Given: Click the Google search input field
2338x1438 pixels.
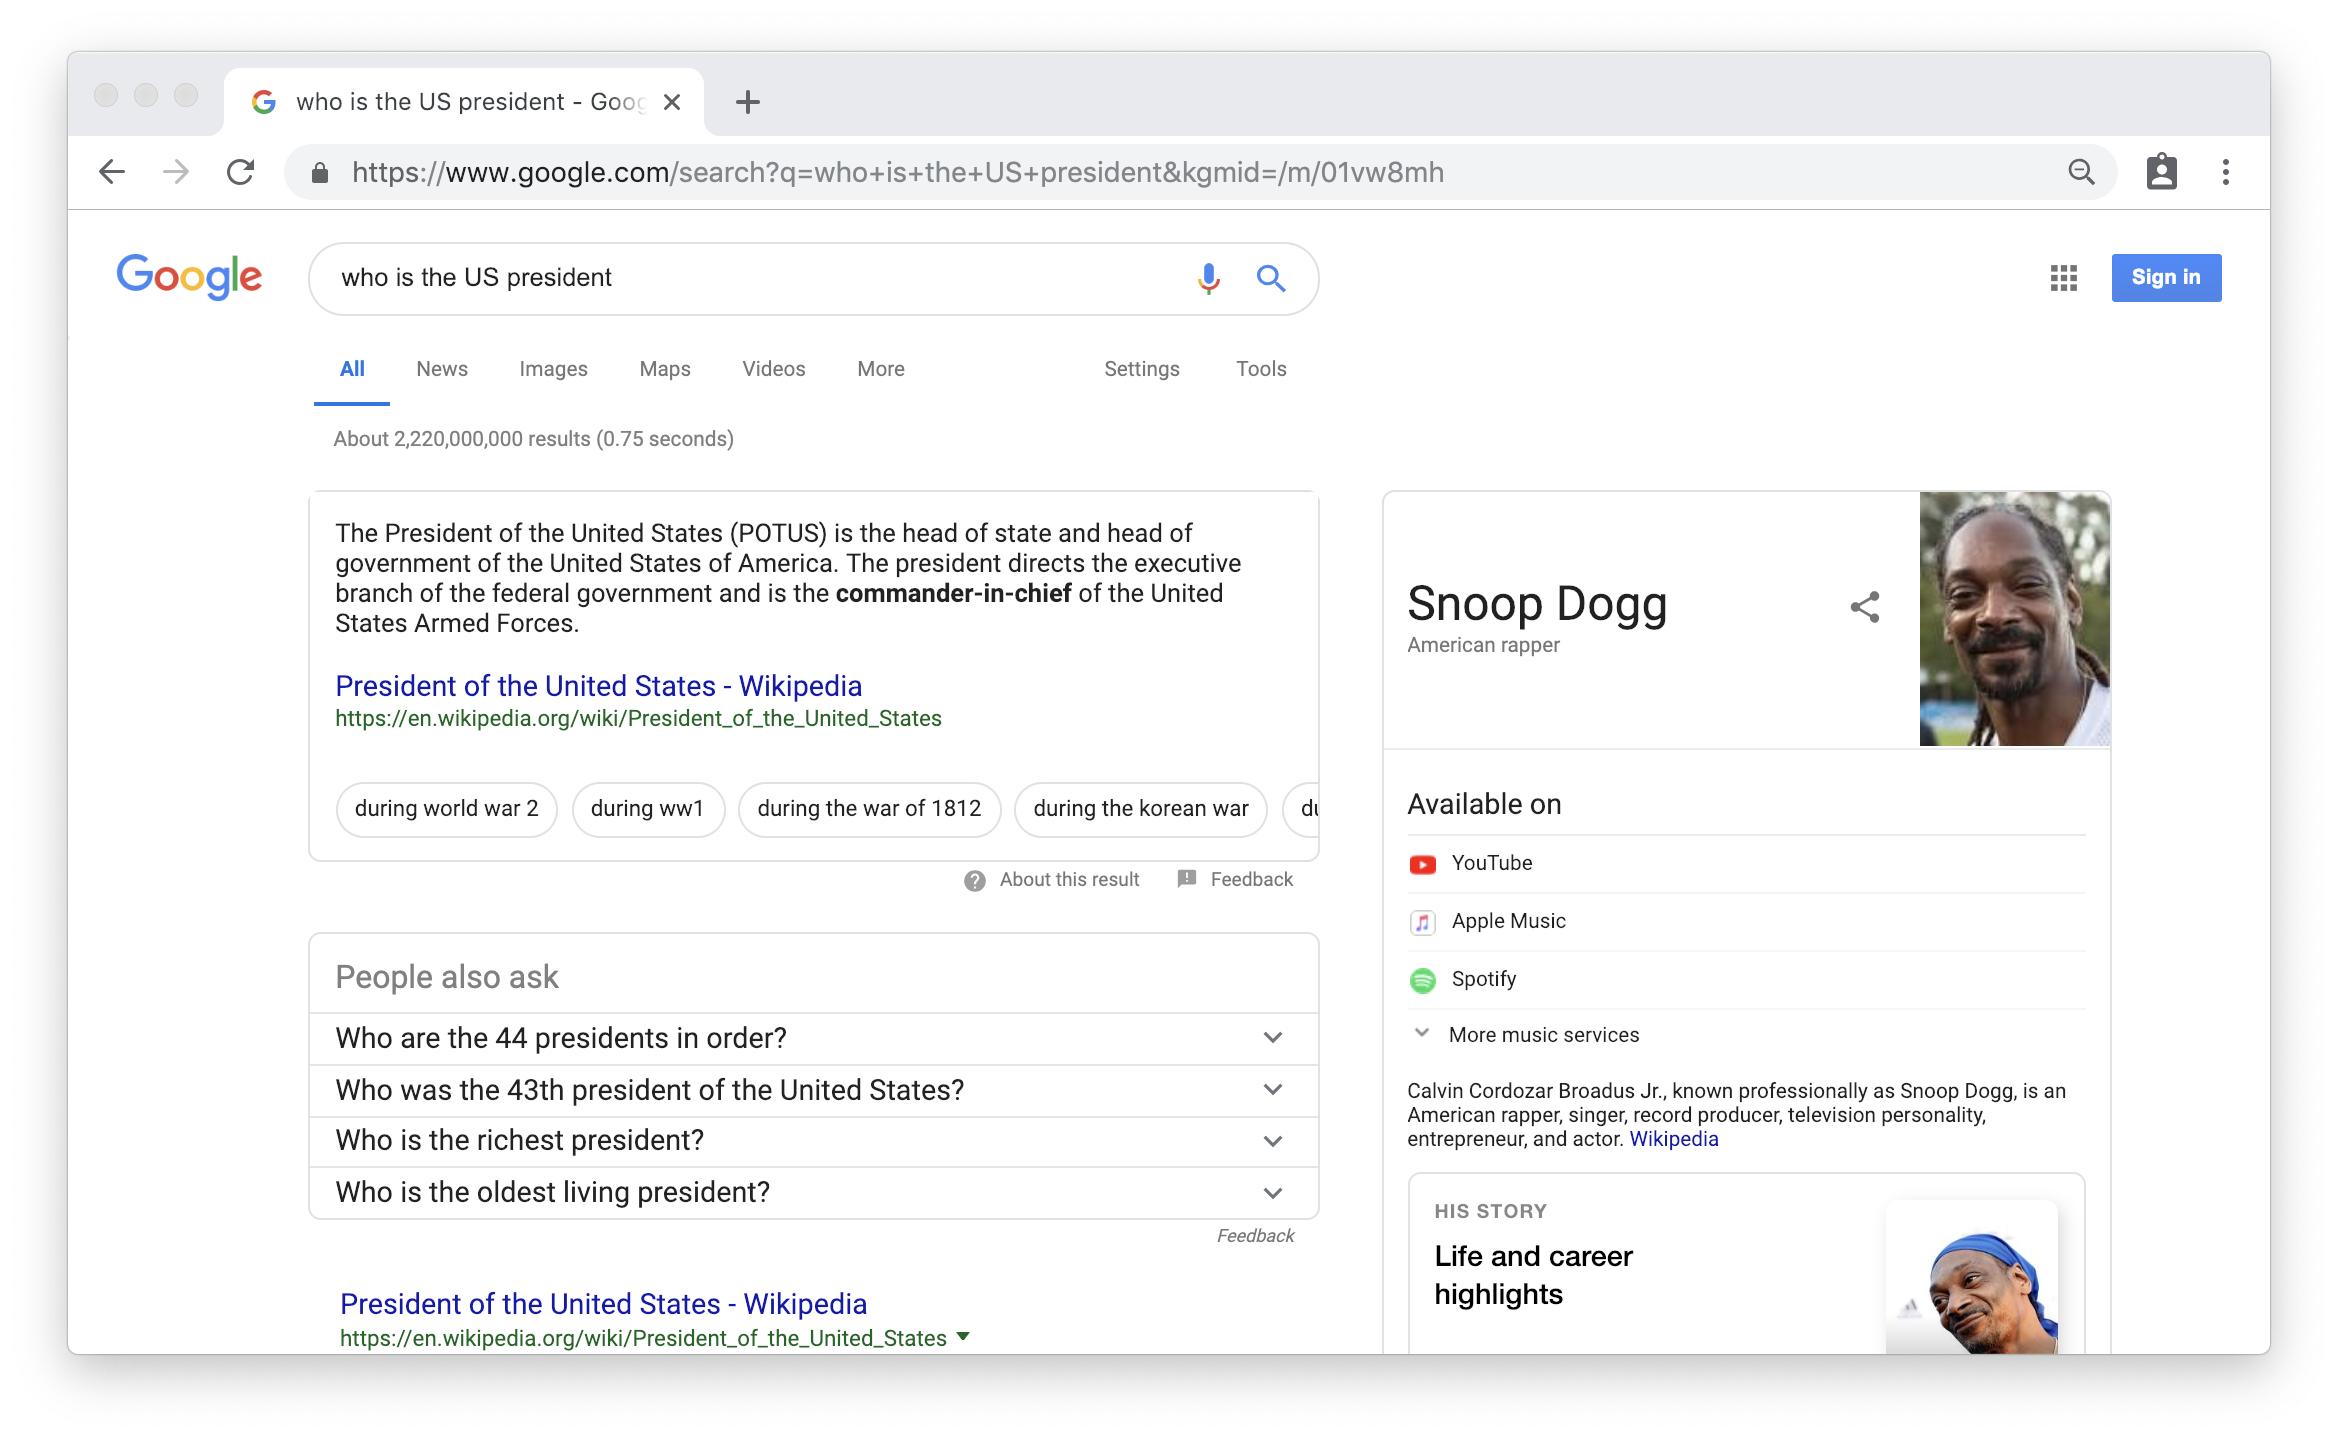Looking at the screenshot, I should point(750,278).
